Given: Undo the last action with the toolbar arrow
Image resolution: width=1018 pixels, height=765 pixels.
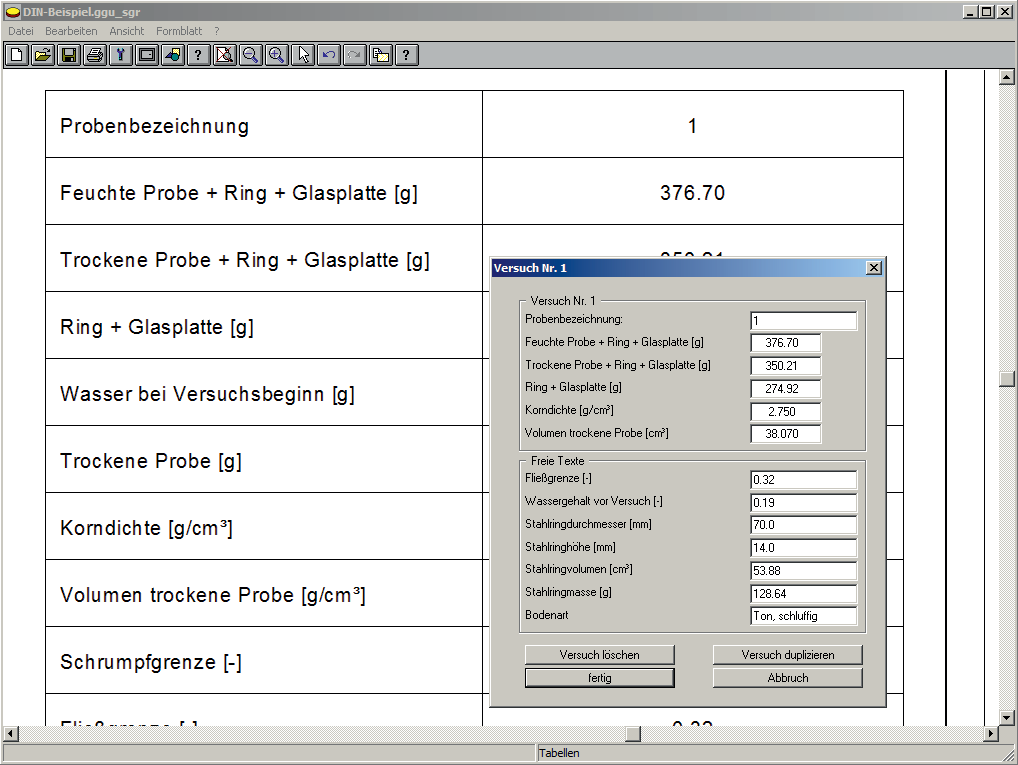Looking at the screenshot, I should pos(329,55).
